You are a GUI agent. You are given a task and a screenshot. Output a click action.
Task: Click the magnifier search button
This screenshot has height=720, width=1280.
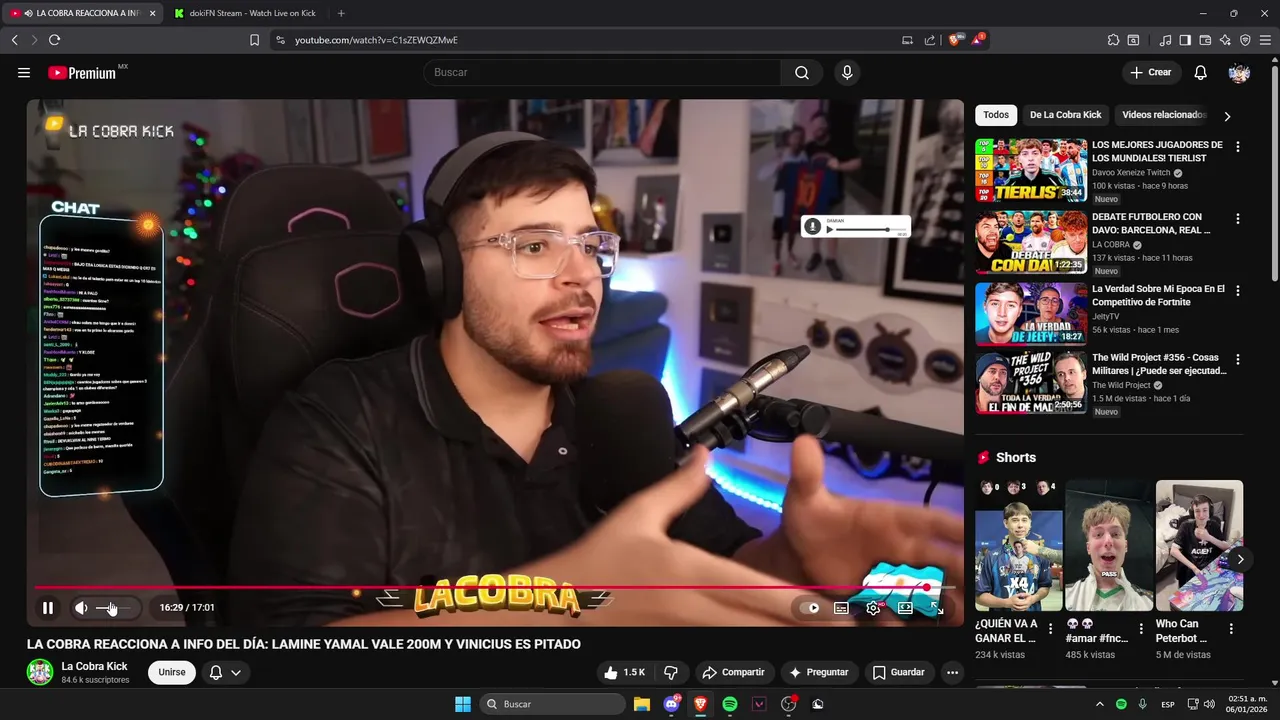[802, 72]
